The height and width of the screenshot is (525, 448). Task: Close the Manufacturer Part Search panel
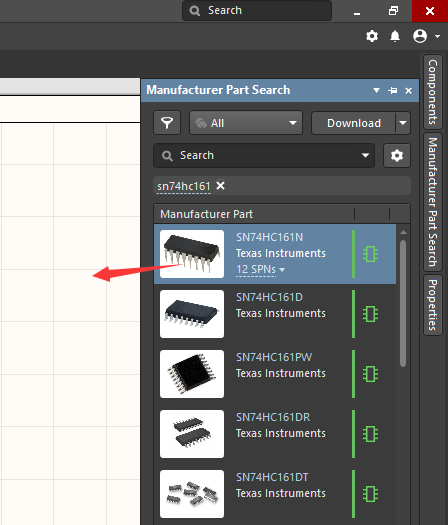pos(408,90)
